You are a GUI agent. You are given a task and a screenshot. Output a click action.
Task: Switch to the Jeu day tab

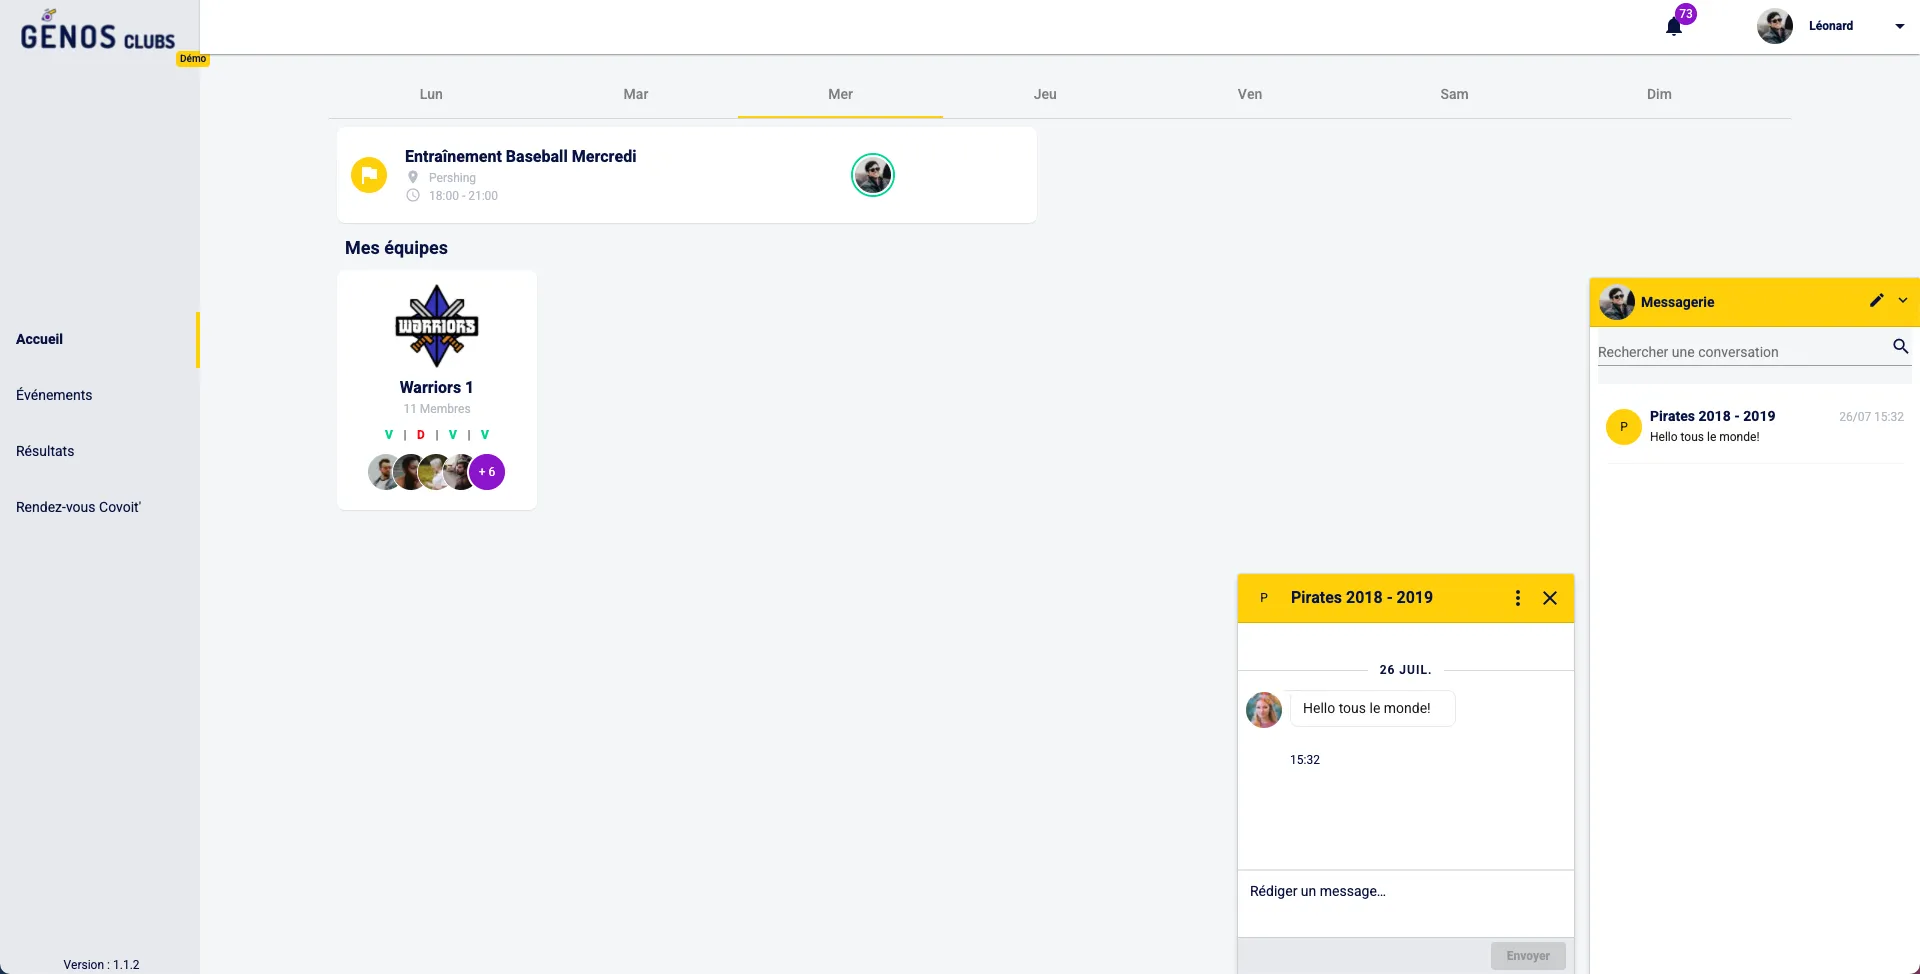[x=1045, y=94]
